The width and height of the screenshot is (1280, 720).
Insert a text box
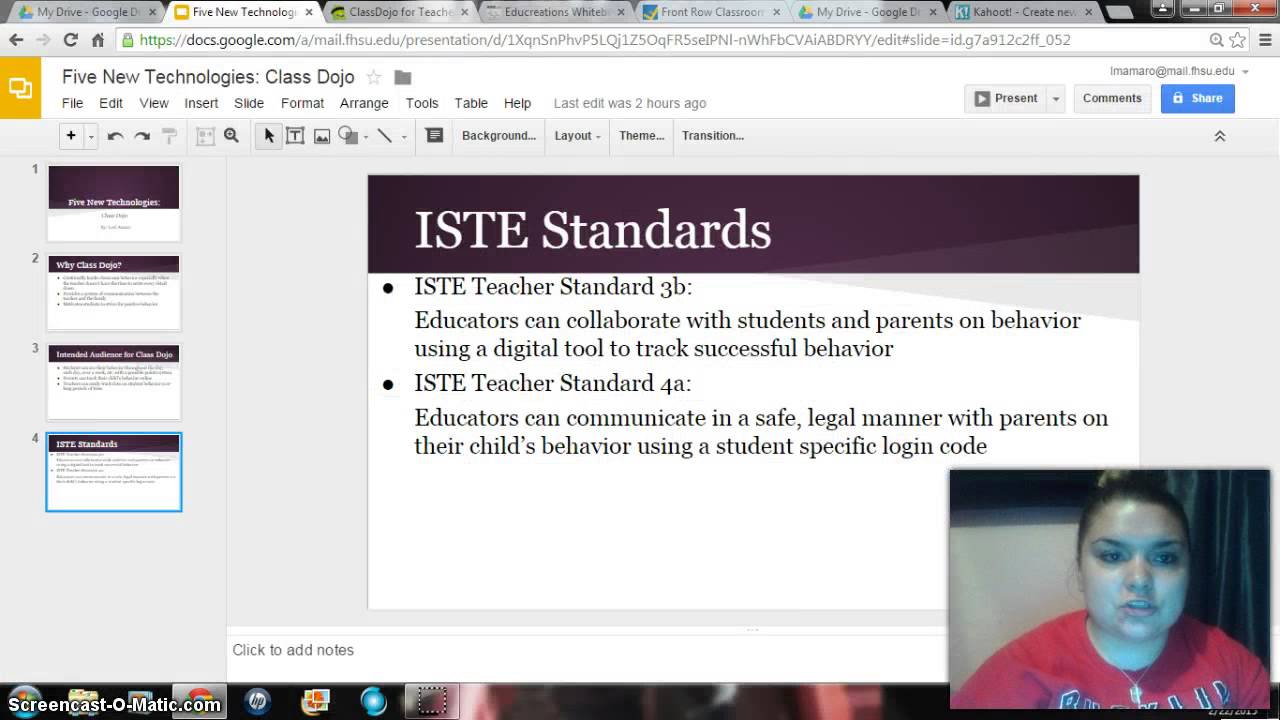click(x=295, y=136)
